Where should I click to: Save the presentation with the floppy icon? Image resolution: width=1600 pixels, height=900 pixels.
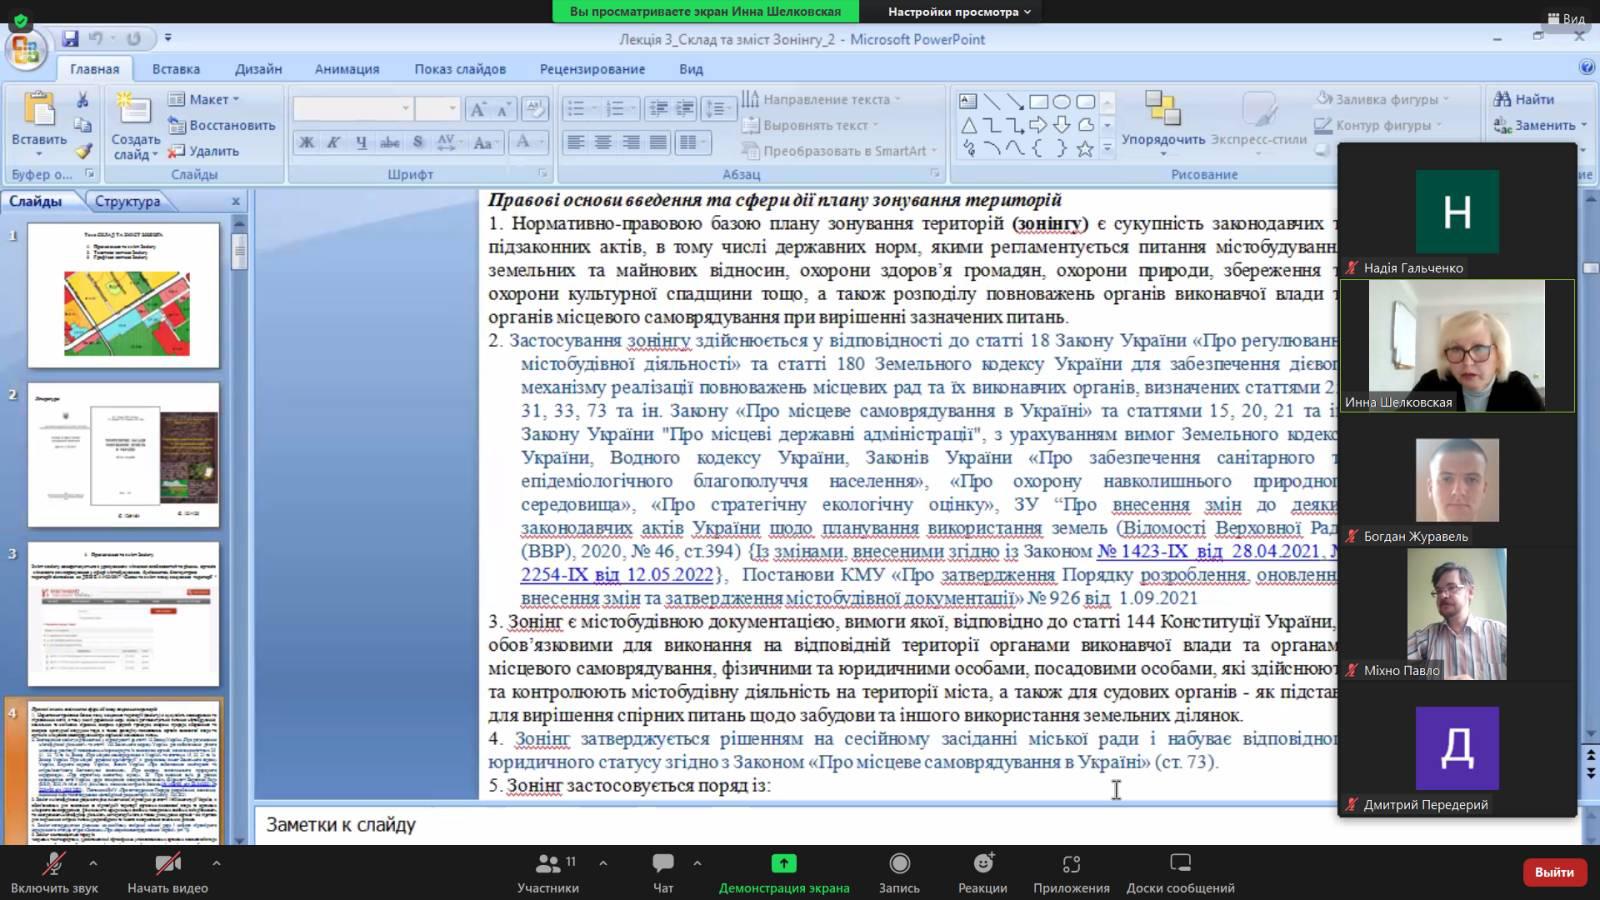[x=70, y=39]
